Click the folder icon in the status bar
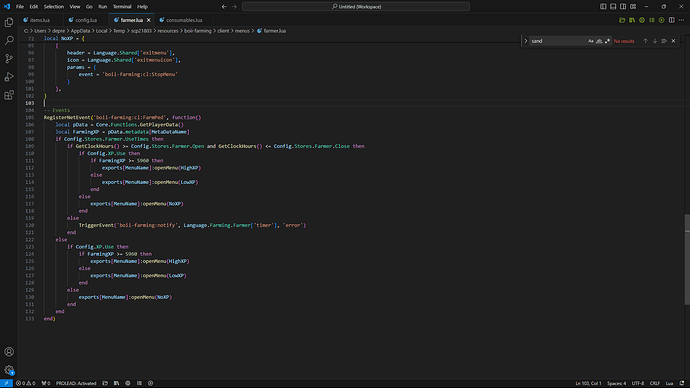The height and width of the screenshot is (388, 690). pyautogui.click(x=105, y=383)
